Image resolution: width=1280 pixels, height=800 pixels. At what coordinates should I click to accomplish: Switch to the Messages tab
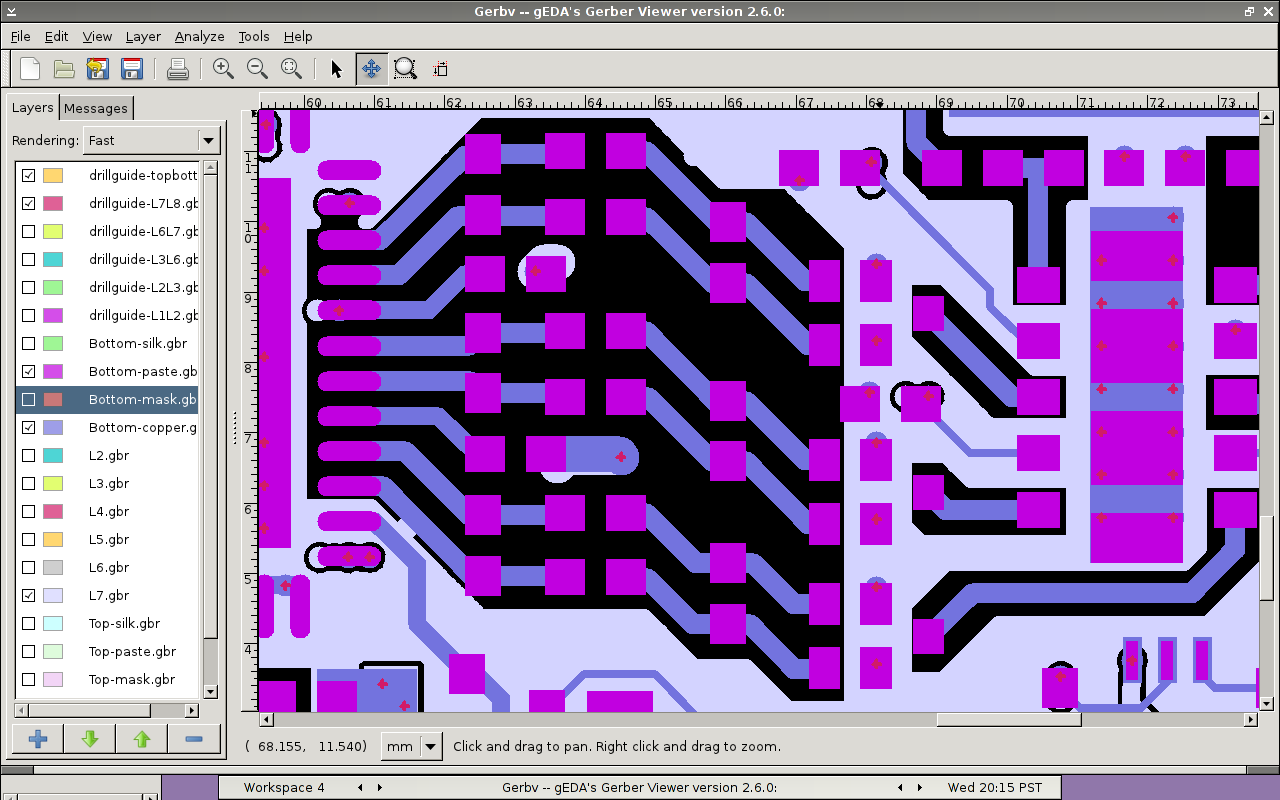pos(96,108)
